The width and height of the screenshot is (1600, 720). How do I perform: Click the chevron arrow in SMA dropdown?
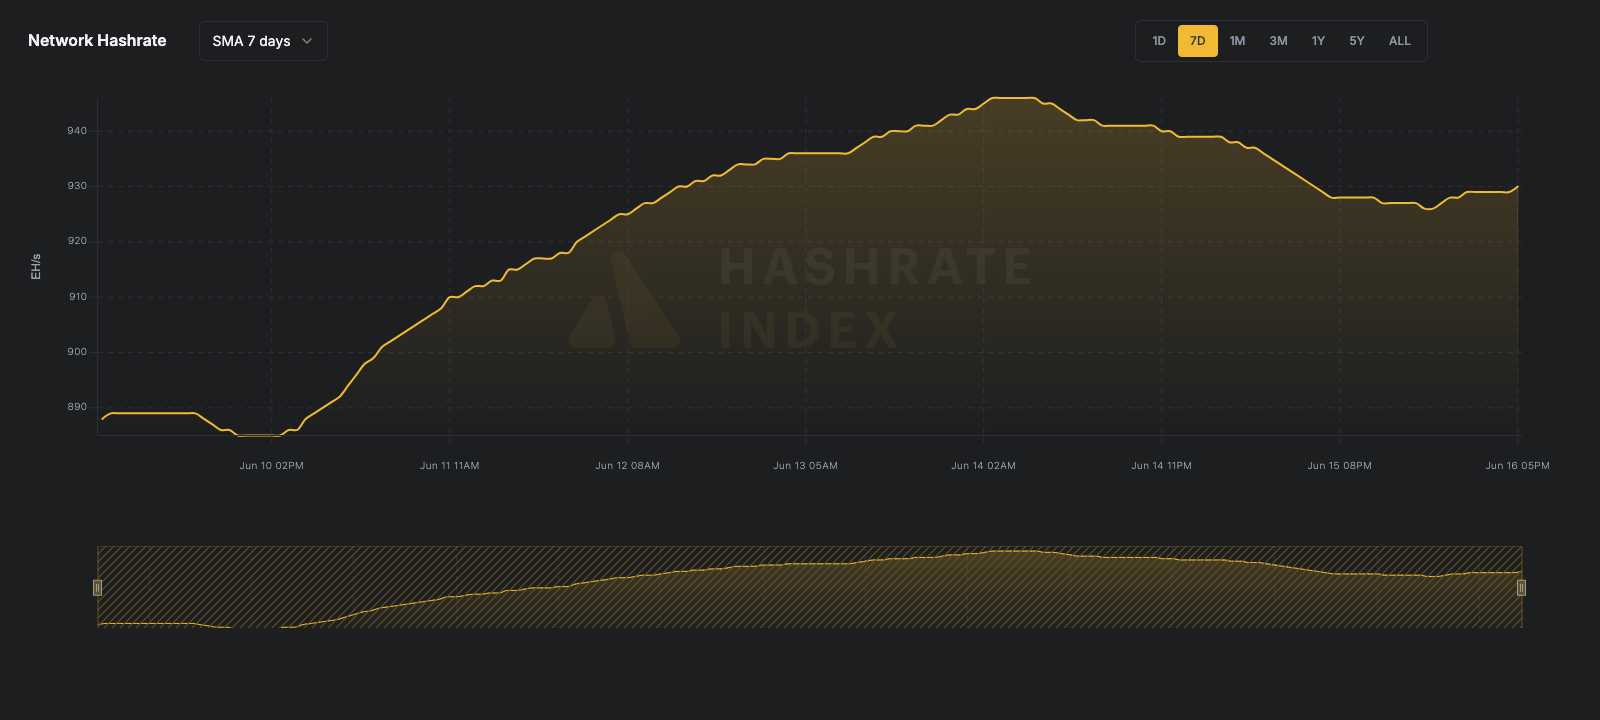point(307,41)
